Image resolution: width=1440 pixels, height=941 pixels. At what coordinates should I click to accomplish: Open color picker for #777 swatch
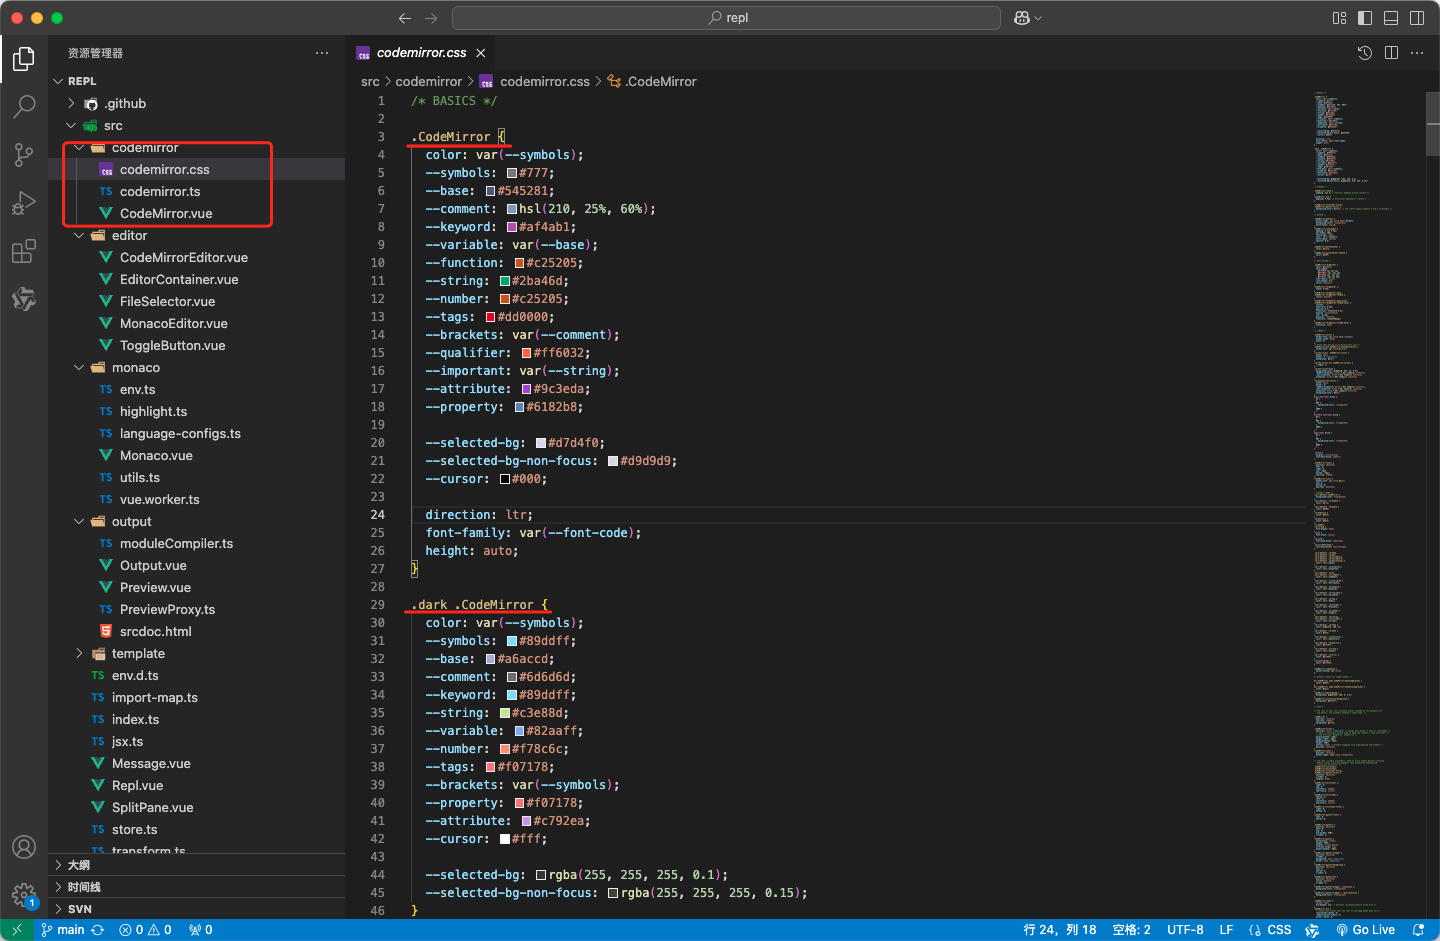point(512,173)
